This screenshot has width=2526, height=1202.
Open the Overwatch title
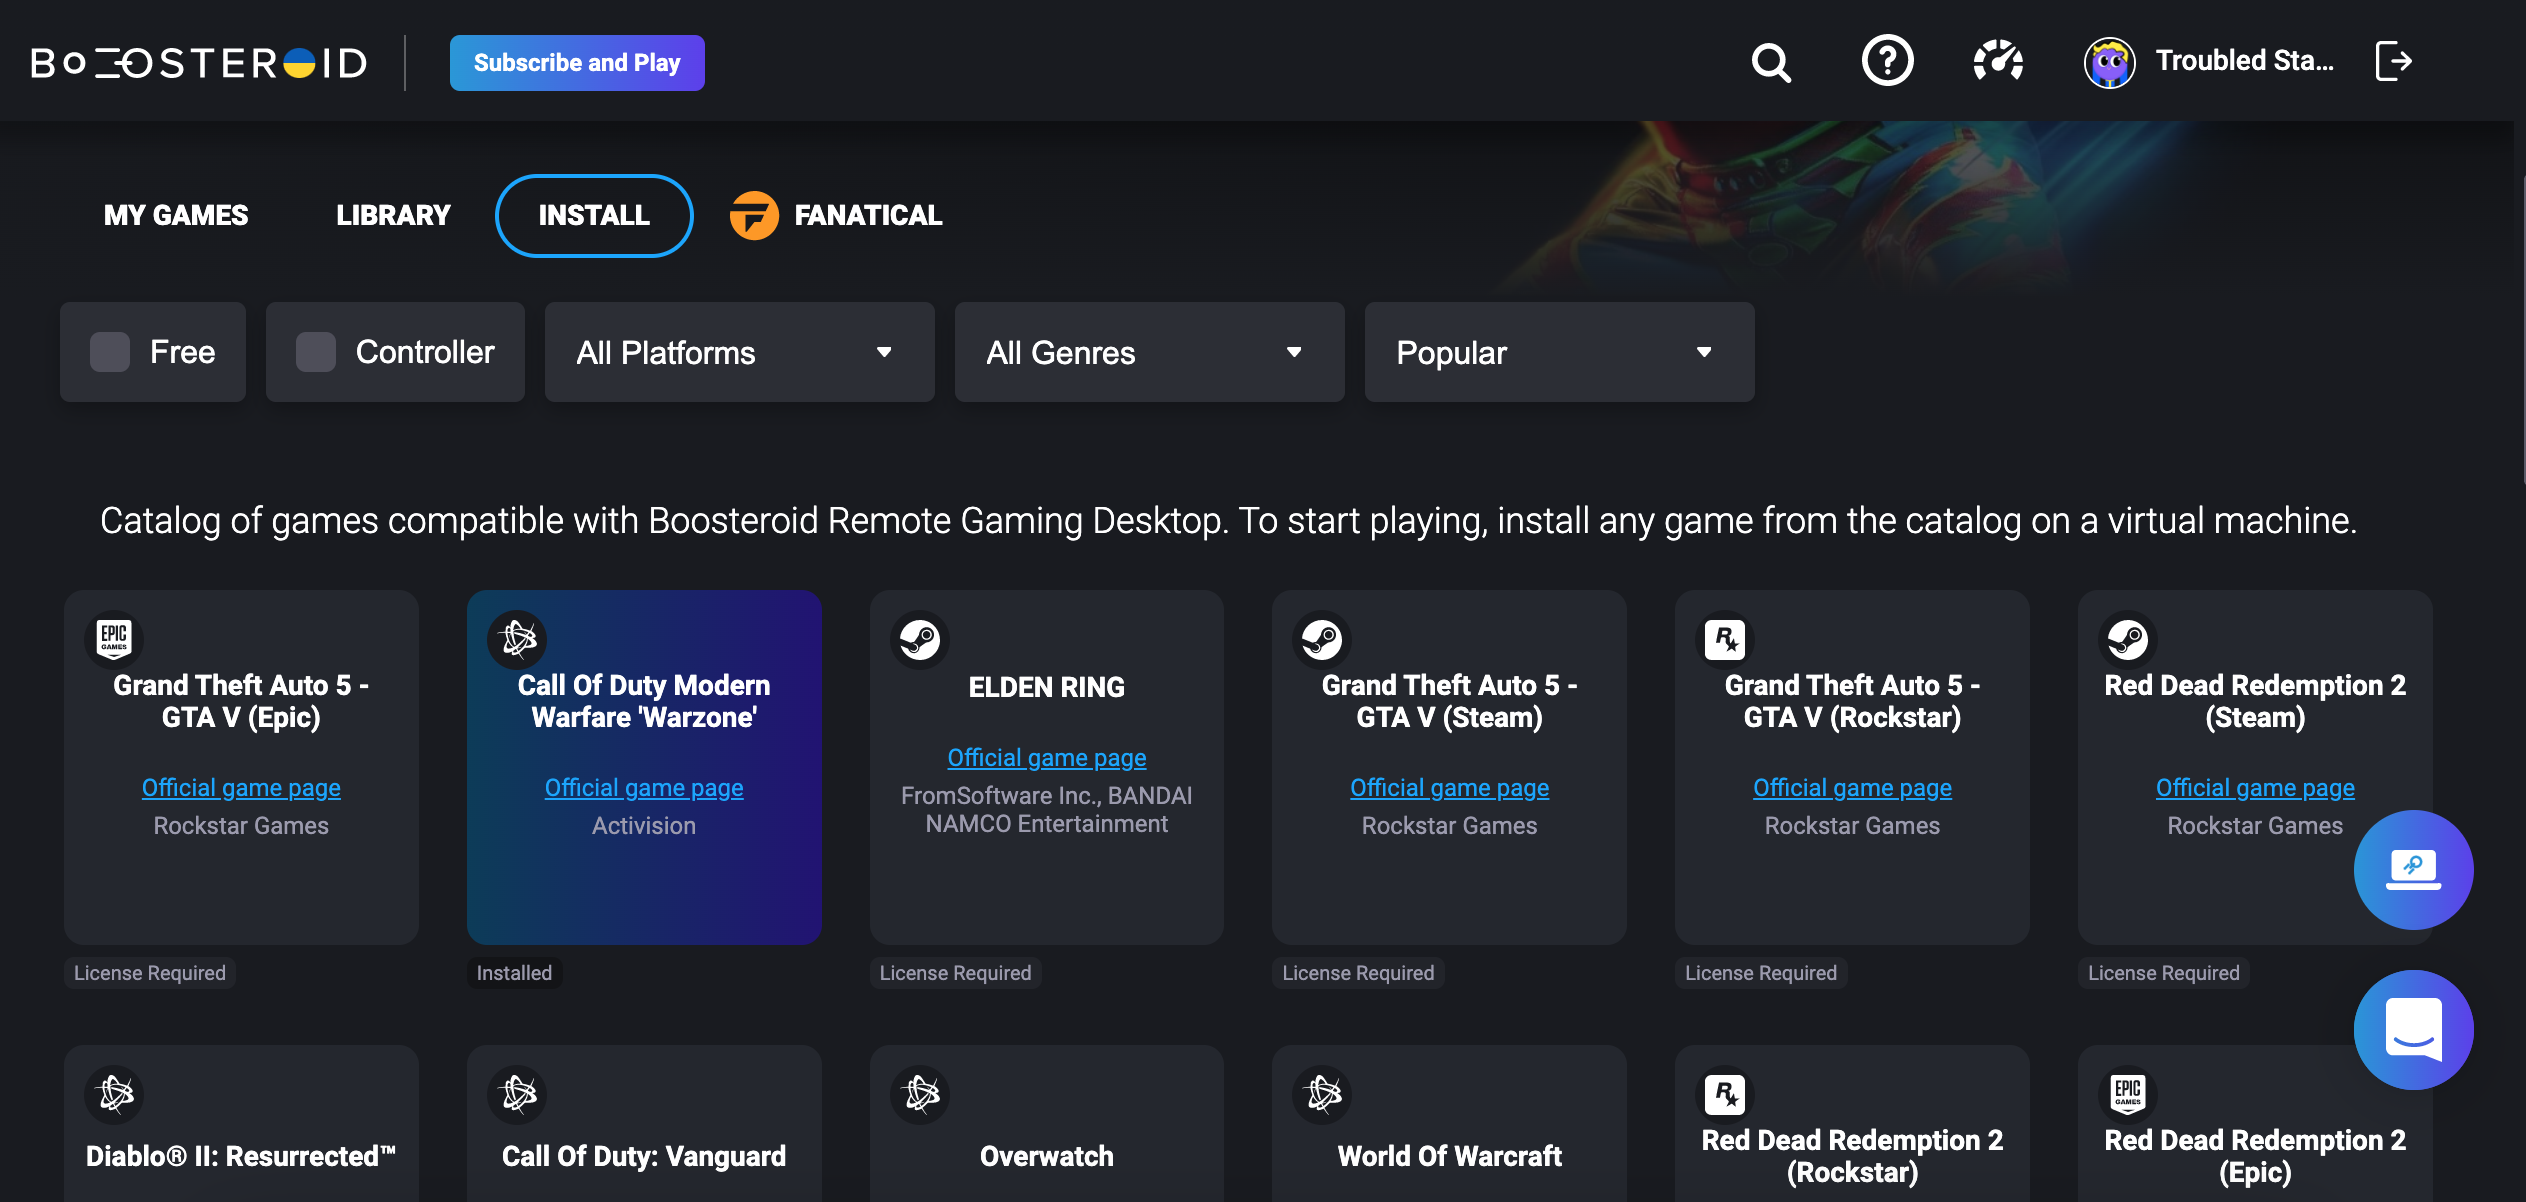pyautogui.click(x=1047, y=1156)
